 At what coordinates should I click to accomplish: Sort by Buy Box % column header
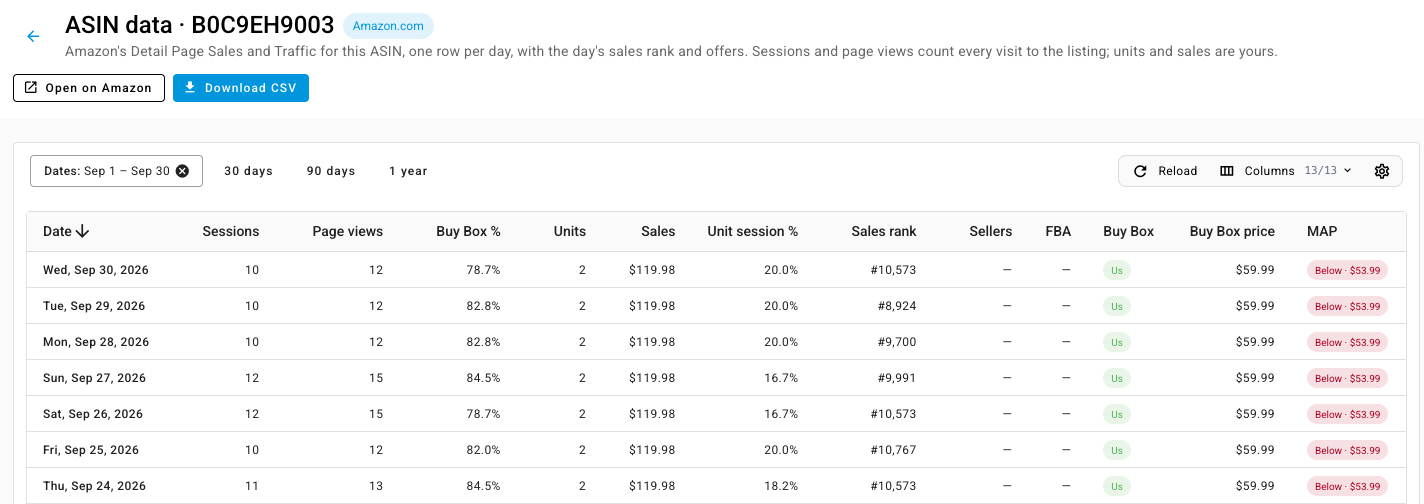coord(468,231)
